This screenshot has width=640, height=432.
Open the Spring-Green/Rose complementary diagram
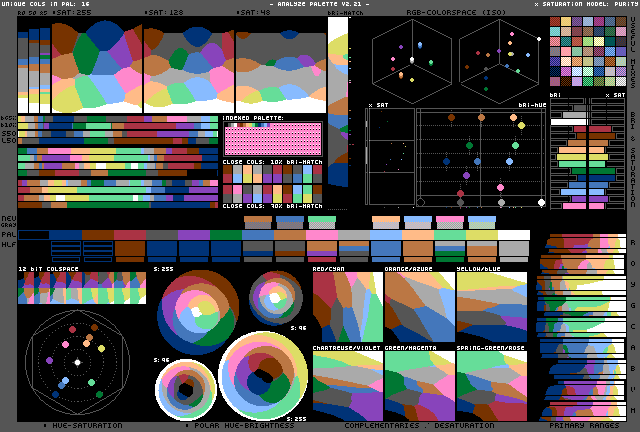[x=492, y=386]
